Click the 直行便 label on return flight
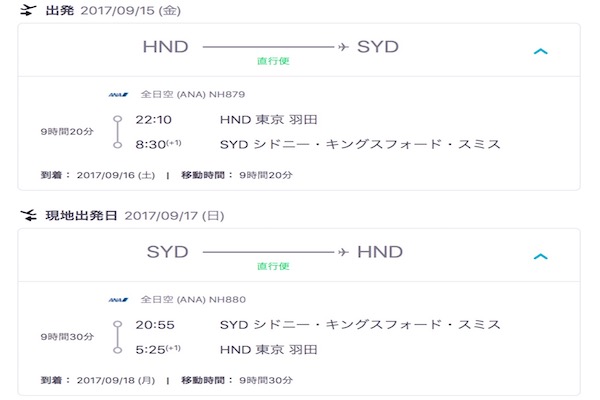Screen dimensions: 600x400 (273, 266)
